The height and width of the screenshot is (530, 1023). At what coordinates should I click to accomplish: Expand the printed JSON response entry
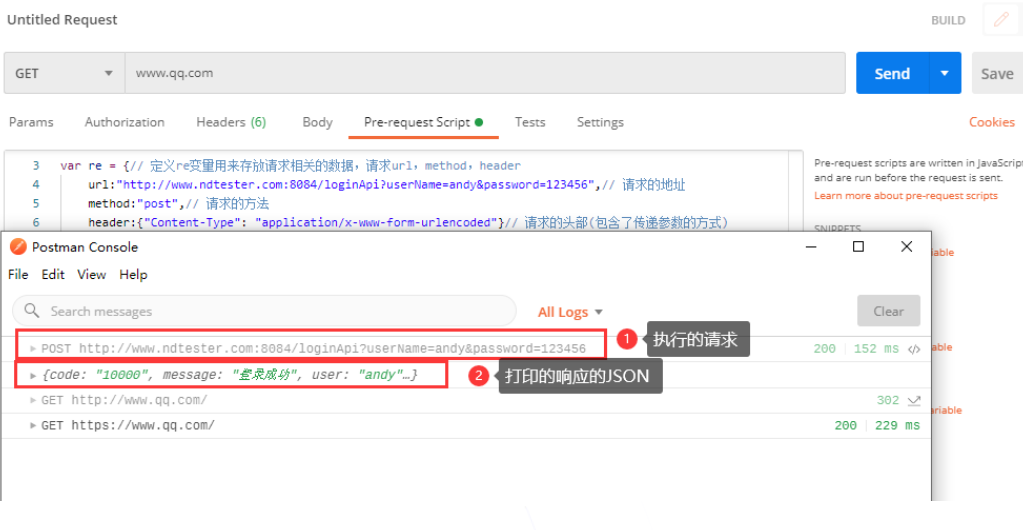tap(33, 375)
